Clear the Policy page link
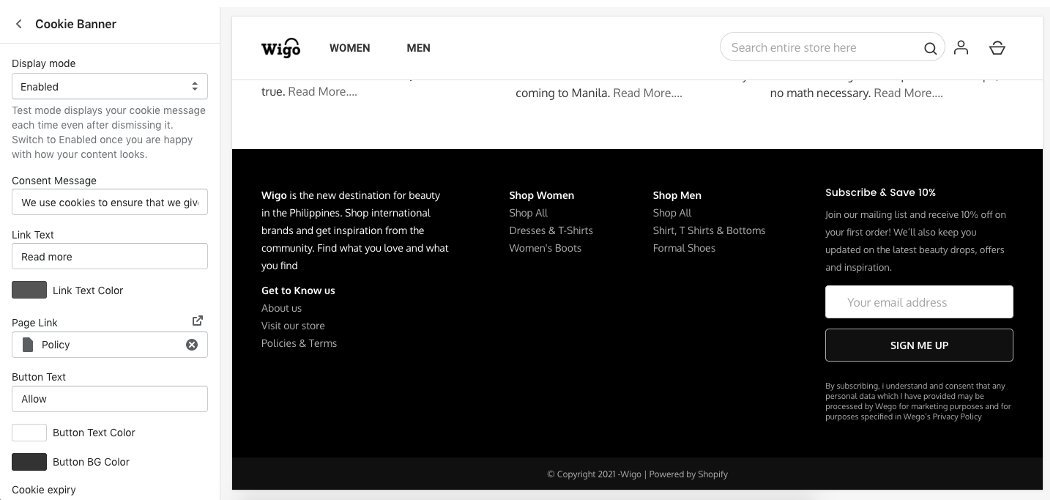 coord(192,345)
